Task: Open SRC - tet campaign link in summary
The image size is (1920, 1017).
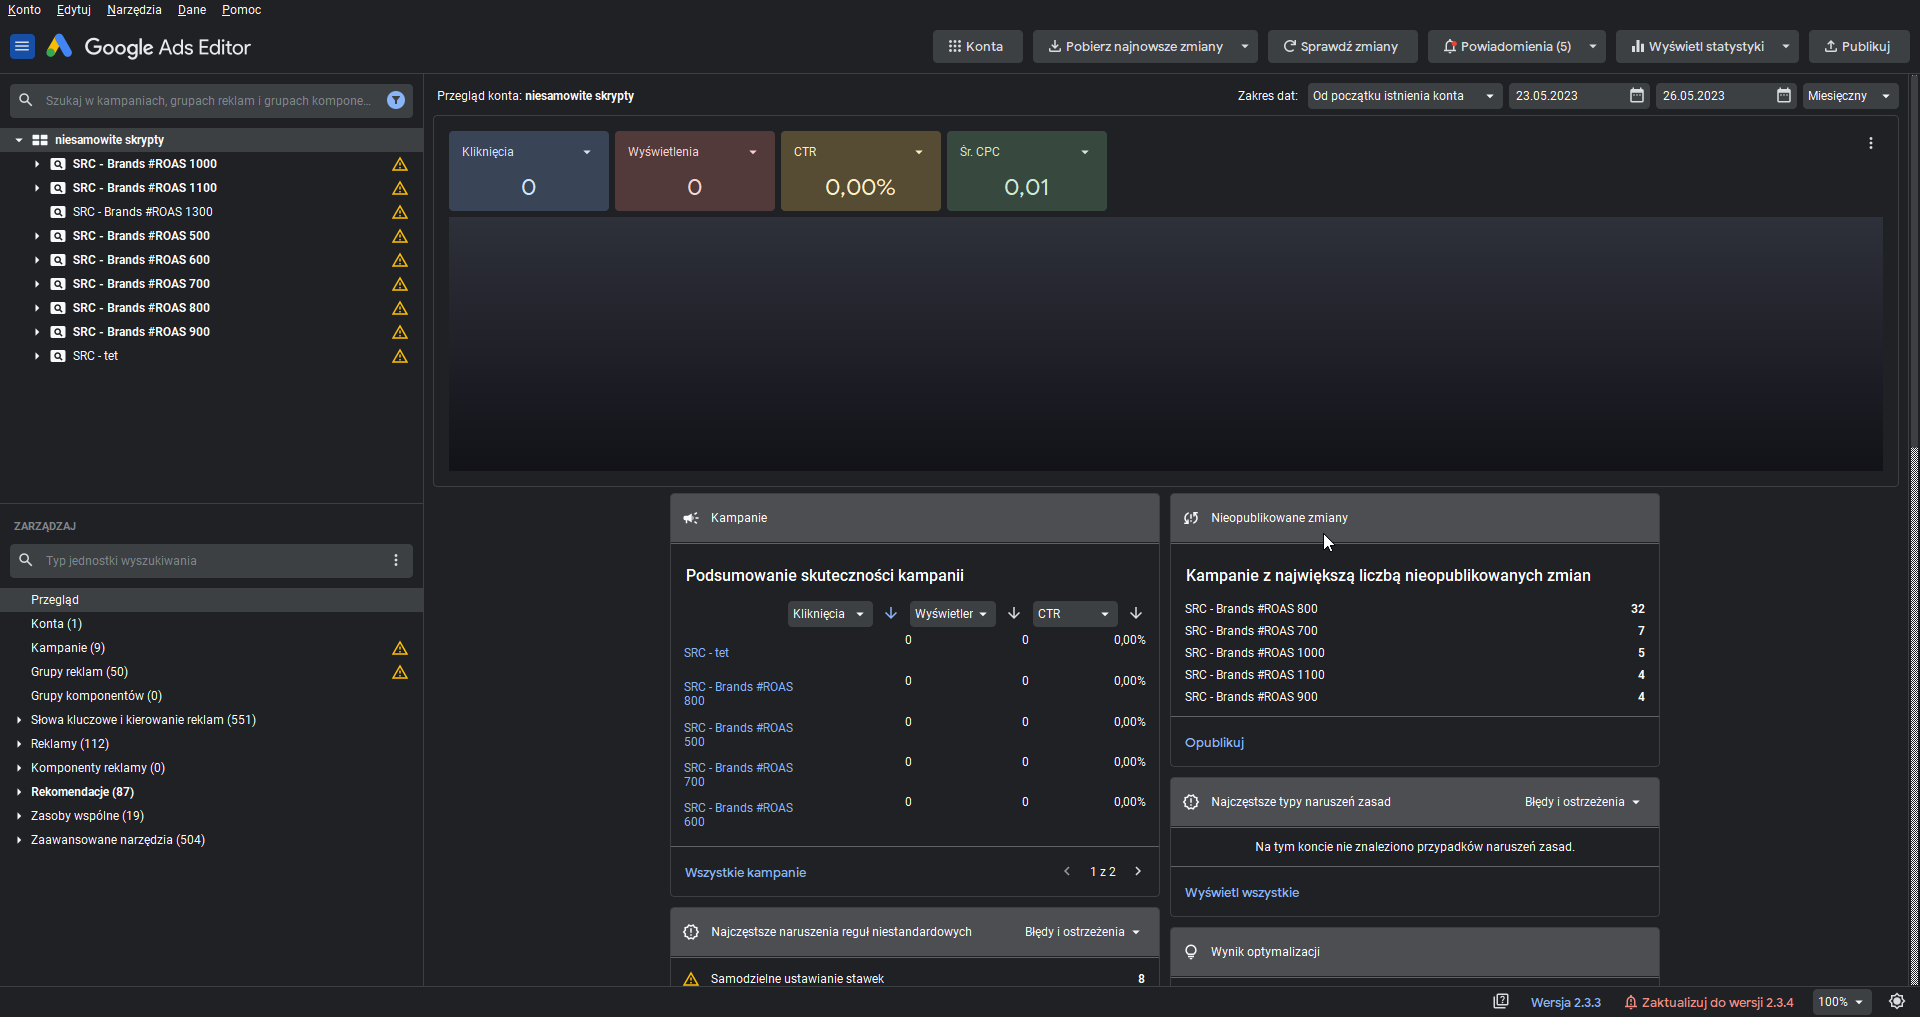Action: point(706,653)
